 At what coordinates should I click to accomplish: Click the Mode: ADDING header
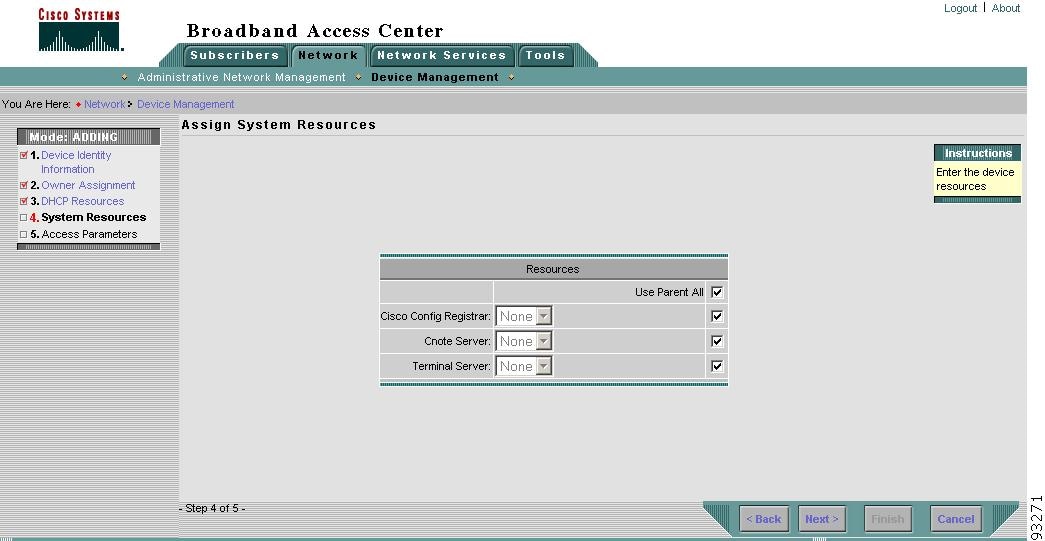click(x=89, y=137)
